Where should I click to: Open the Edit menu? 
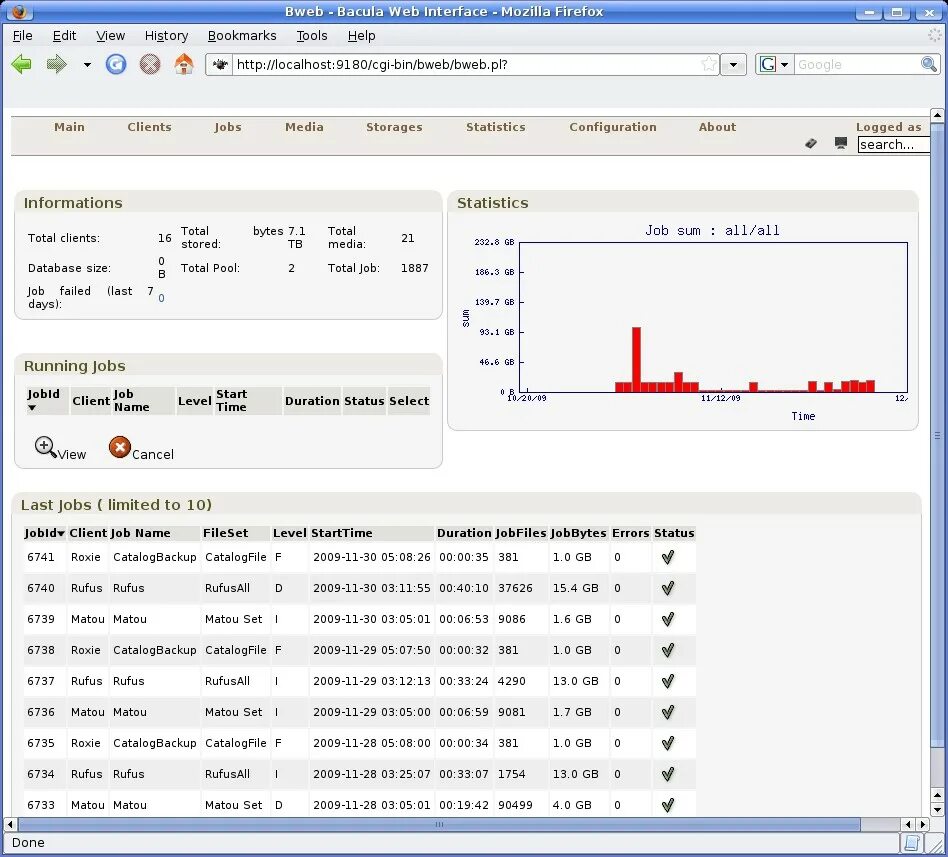point(64,36)
